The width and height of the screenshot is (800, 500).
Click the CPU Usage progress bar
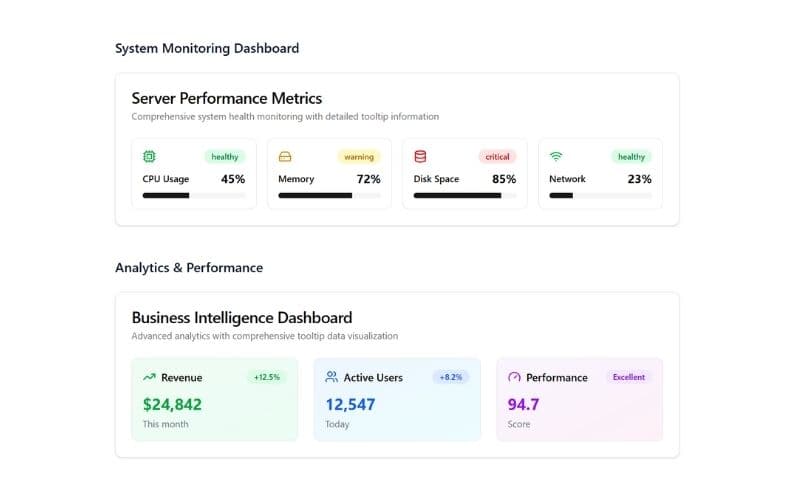coord(194,196)
